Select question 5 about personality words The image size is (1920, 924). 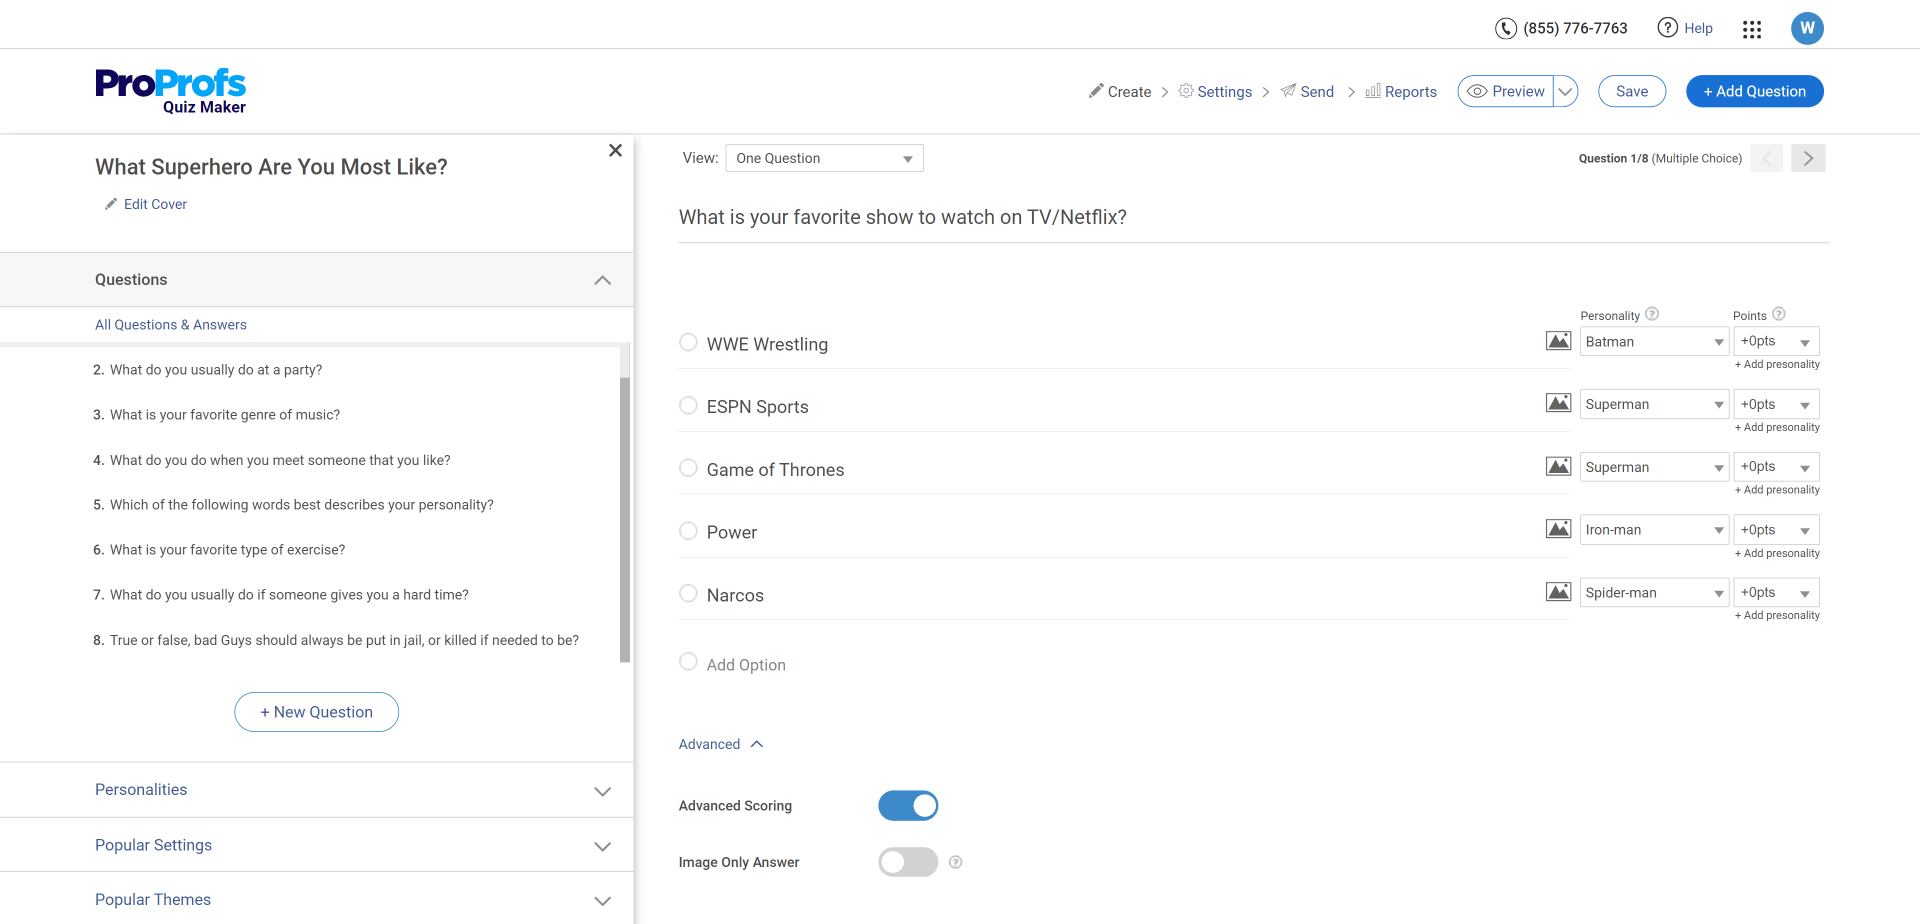point(301,505)
